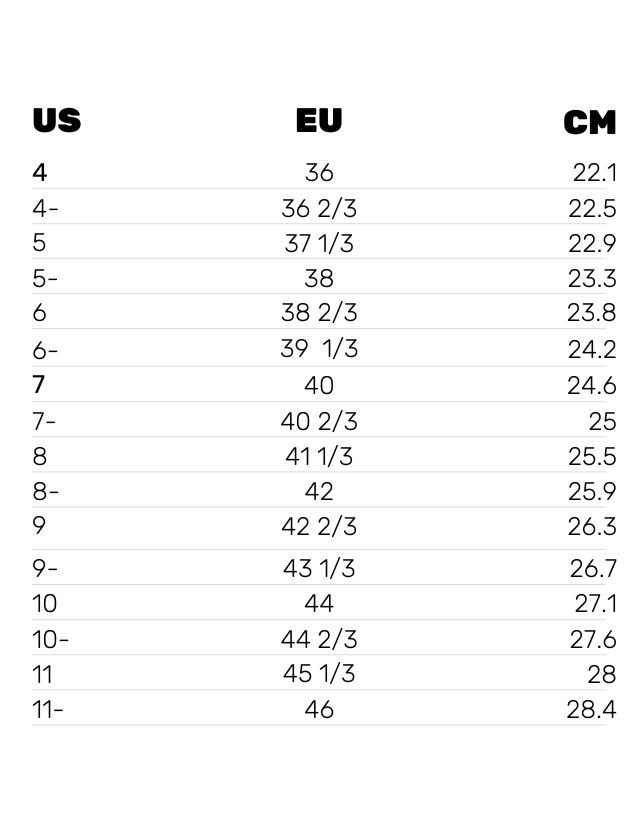Click the 27.6 cm value
Viewport: 641px width, 824px height.
(593, 640)
